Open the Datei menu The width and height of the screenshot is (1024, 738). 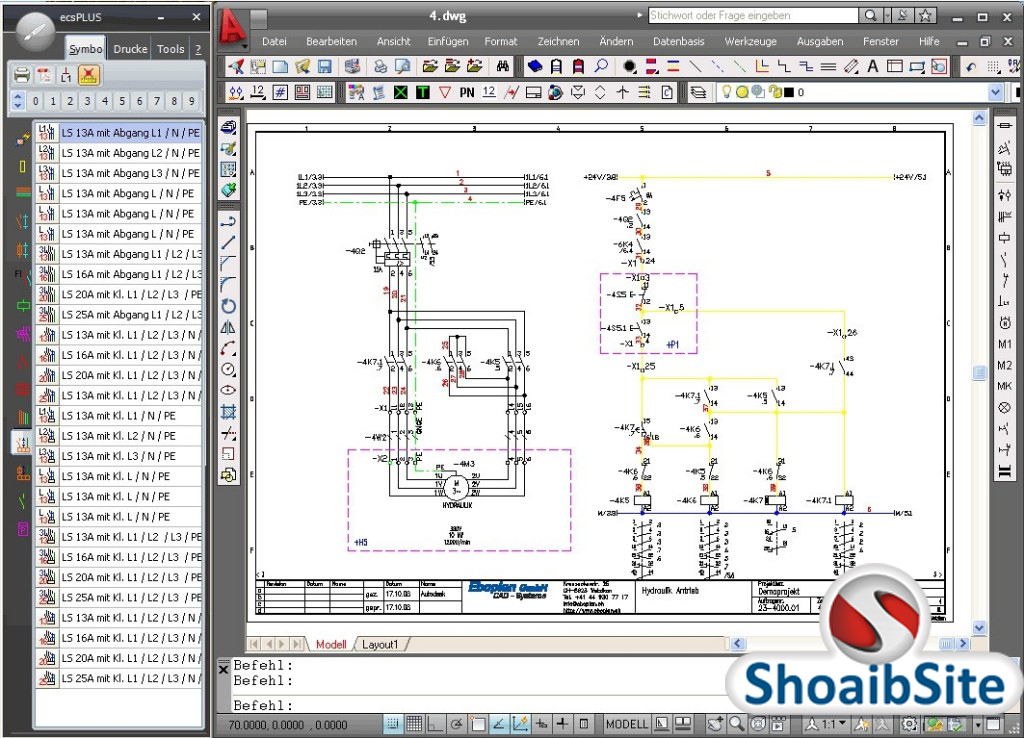click(274, 41)
